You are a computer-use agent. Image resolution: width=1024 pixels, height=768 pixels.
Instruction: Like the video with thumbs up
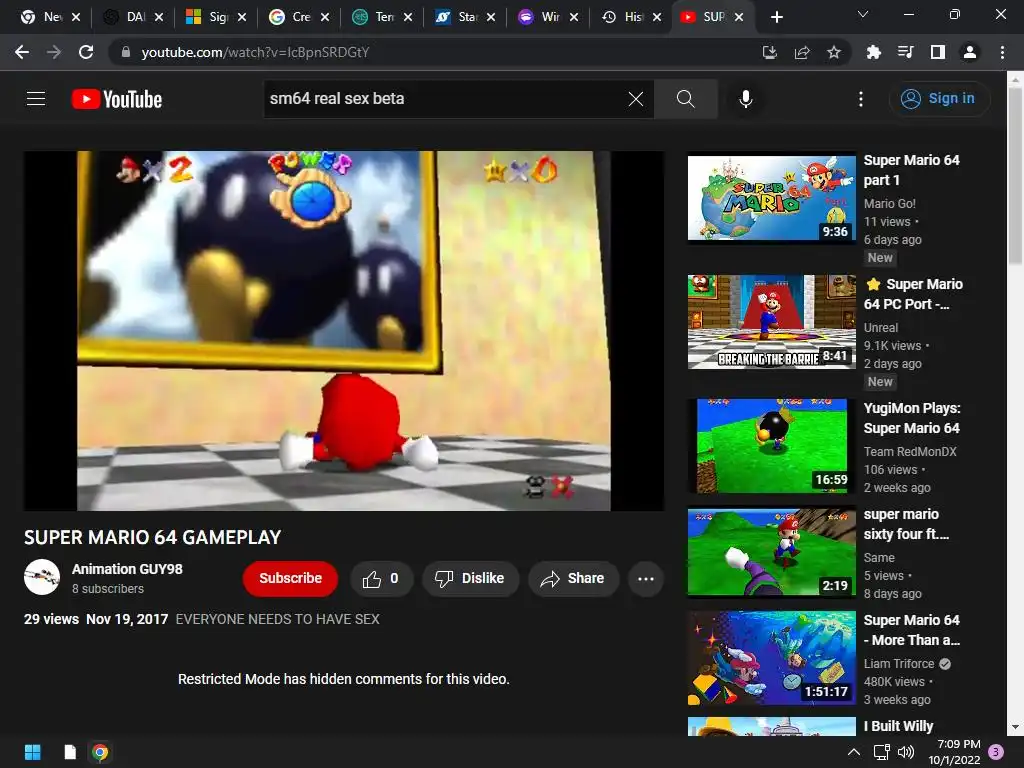coord(381,578)
